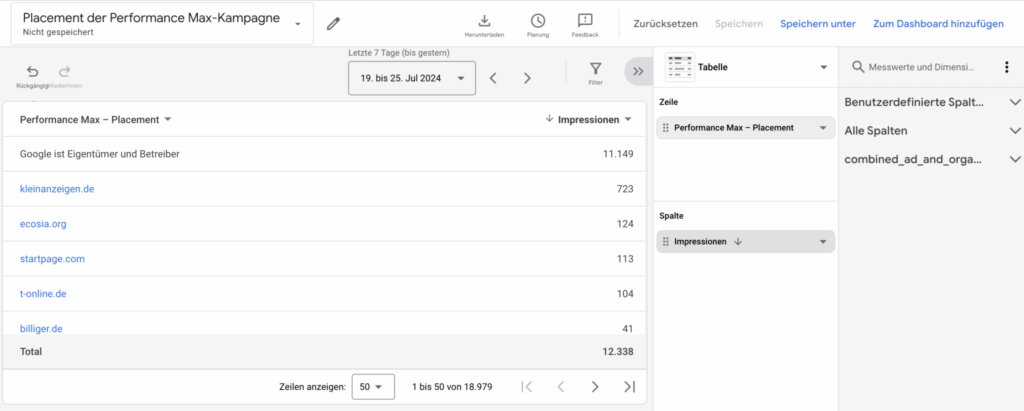Viewport: 1024px width, 411px height.
Task: Open startpage.com link
Action: click(x=52, y=259)
